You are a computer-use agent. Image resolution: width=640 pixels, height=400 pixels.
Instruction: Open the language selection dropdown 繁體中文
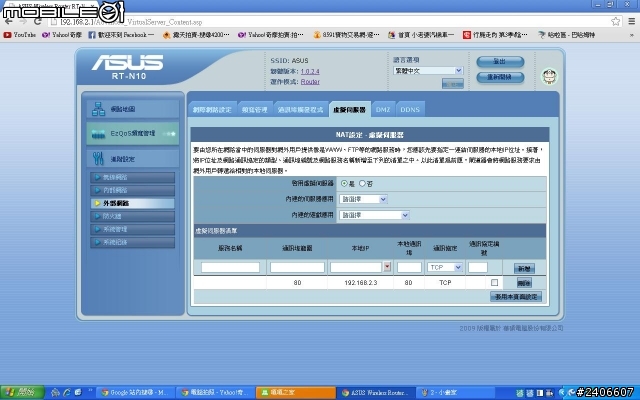428,71
